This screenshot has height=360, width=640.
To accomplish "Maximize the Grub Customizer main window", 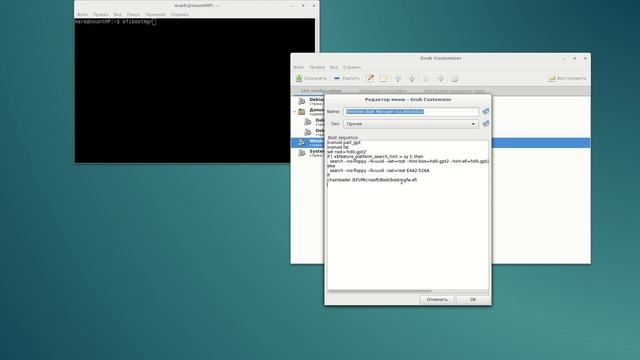I will 574,58.
